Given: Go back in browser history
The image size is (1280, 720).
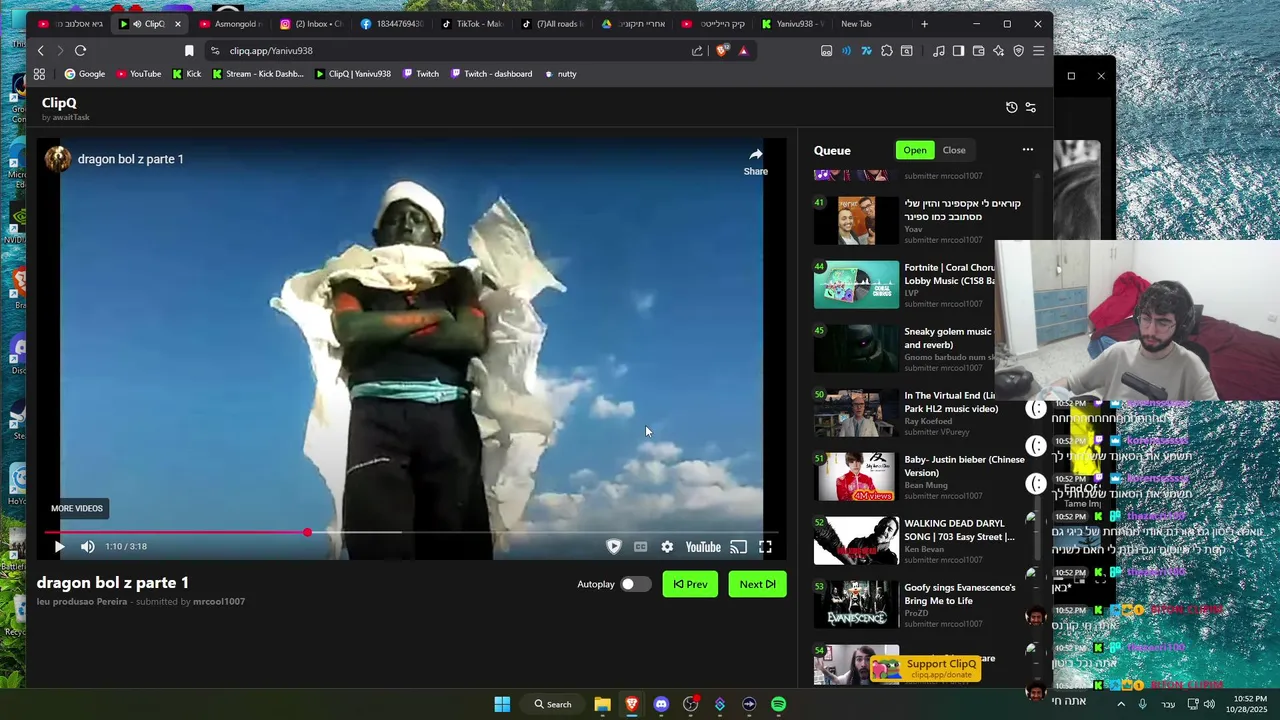Looking at the screenshot, I should [x=40, y=51].
